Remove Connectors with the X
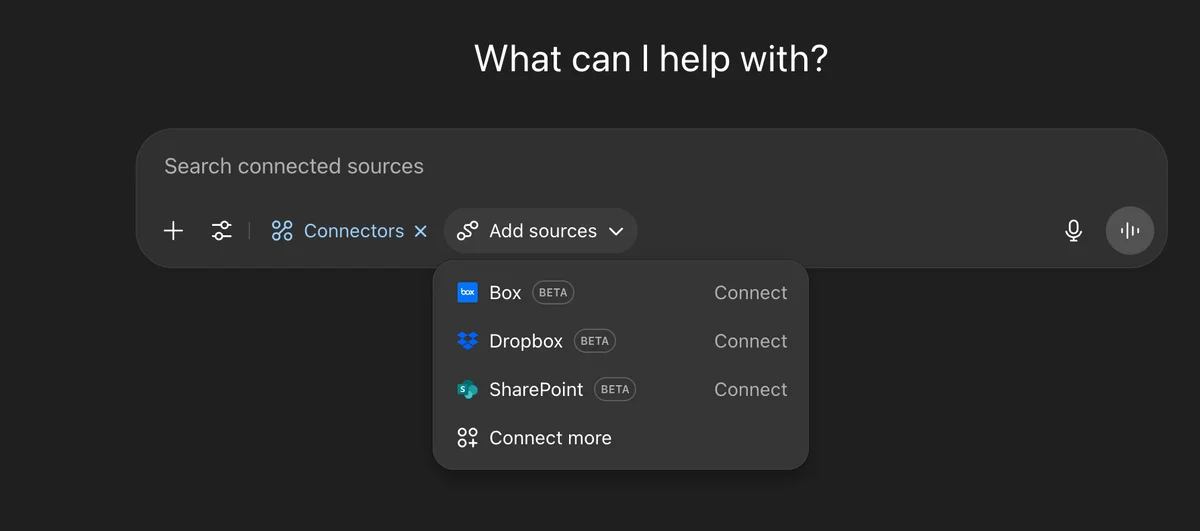This screenshot has width=1200, height=531. tap(421, 231)
